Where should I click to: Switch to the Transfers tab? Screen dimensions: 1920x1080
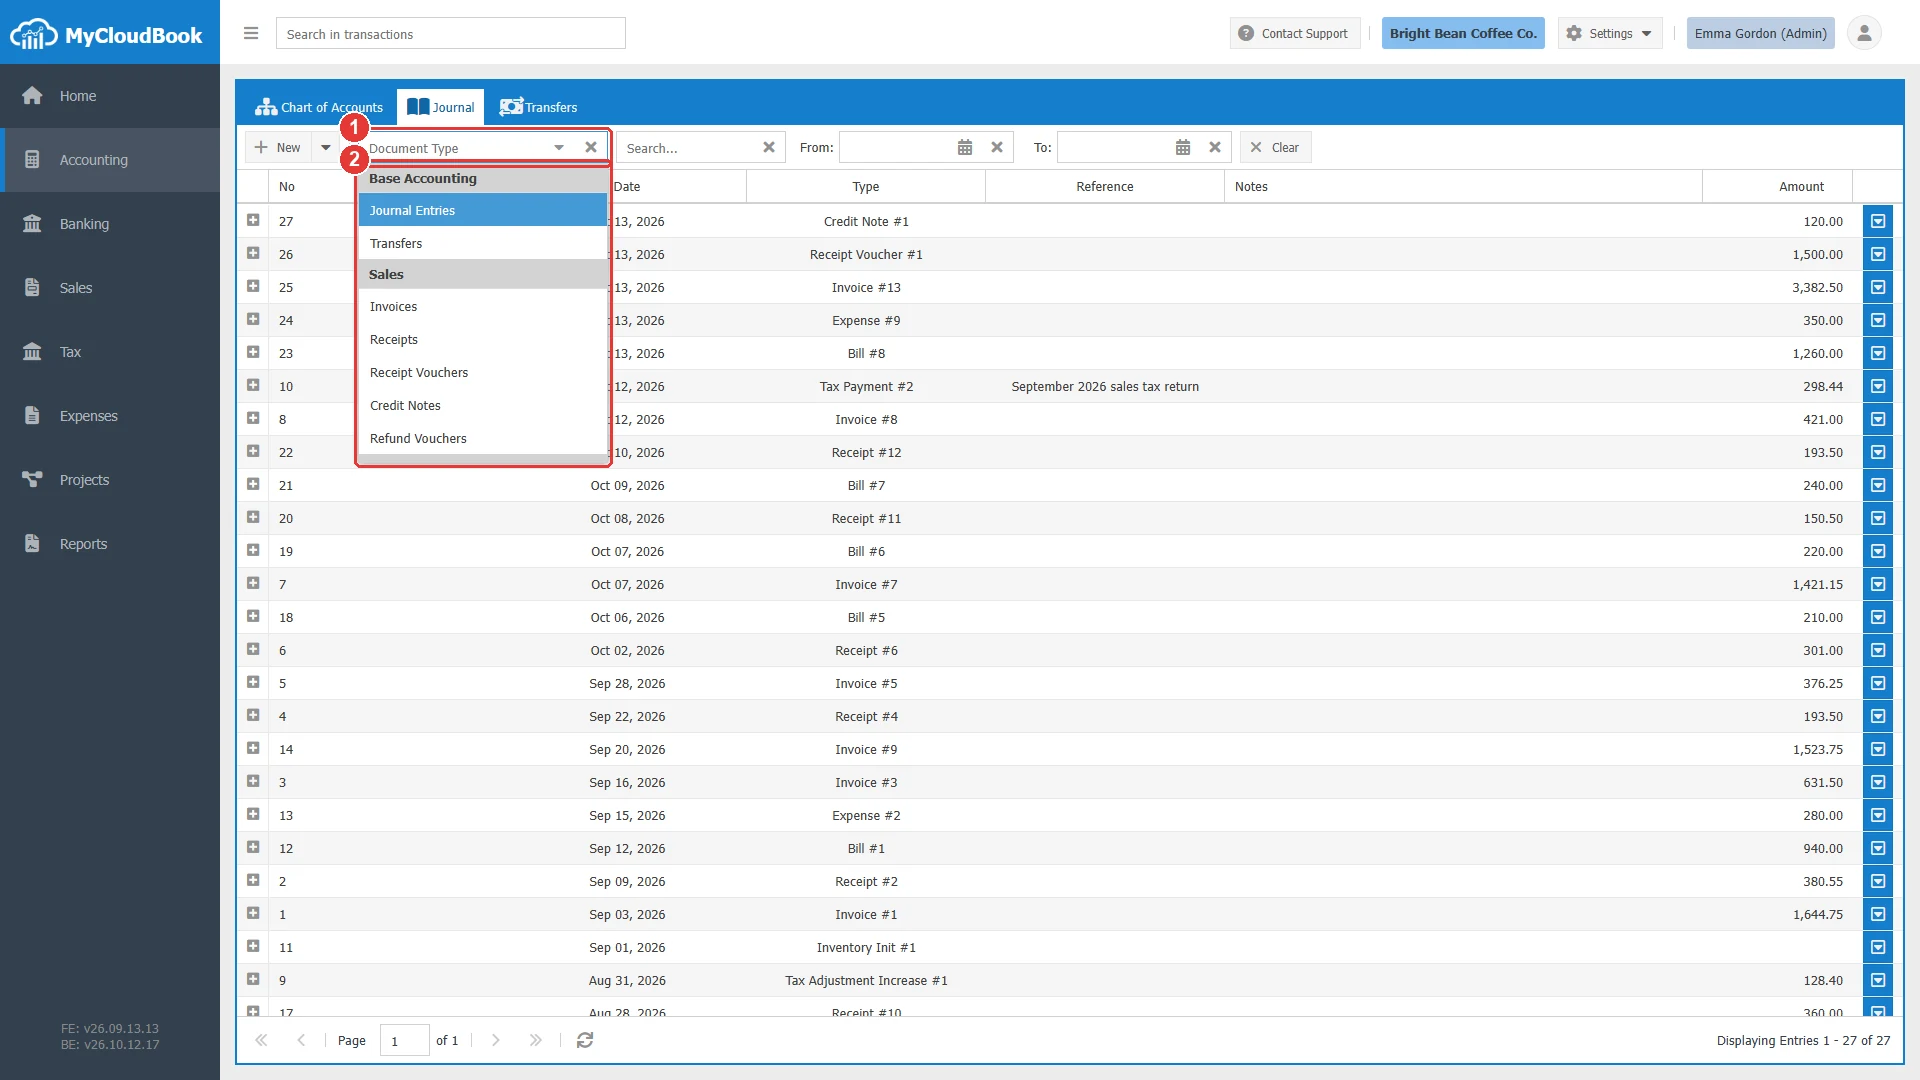pyautogui.click(x=539, y=107)
